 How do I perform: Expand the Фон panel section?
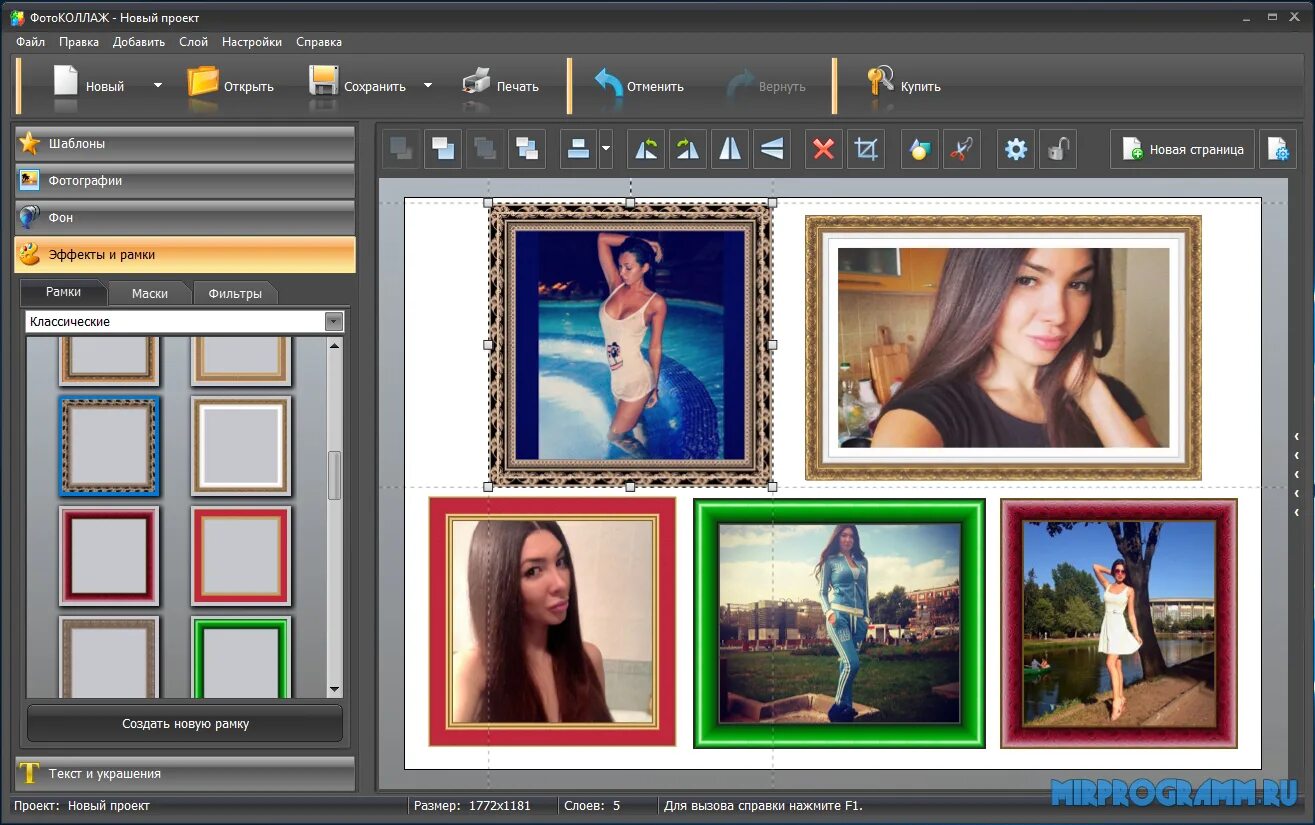coord(185,217)
